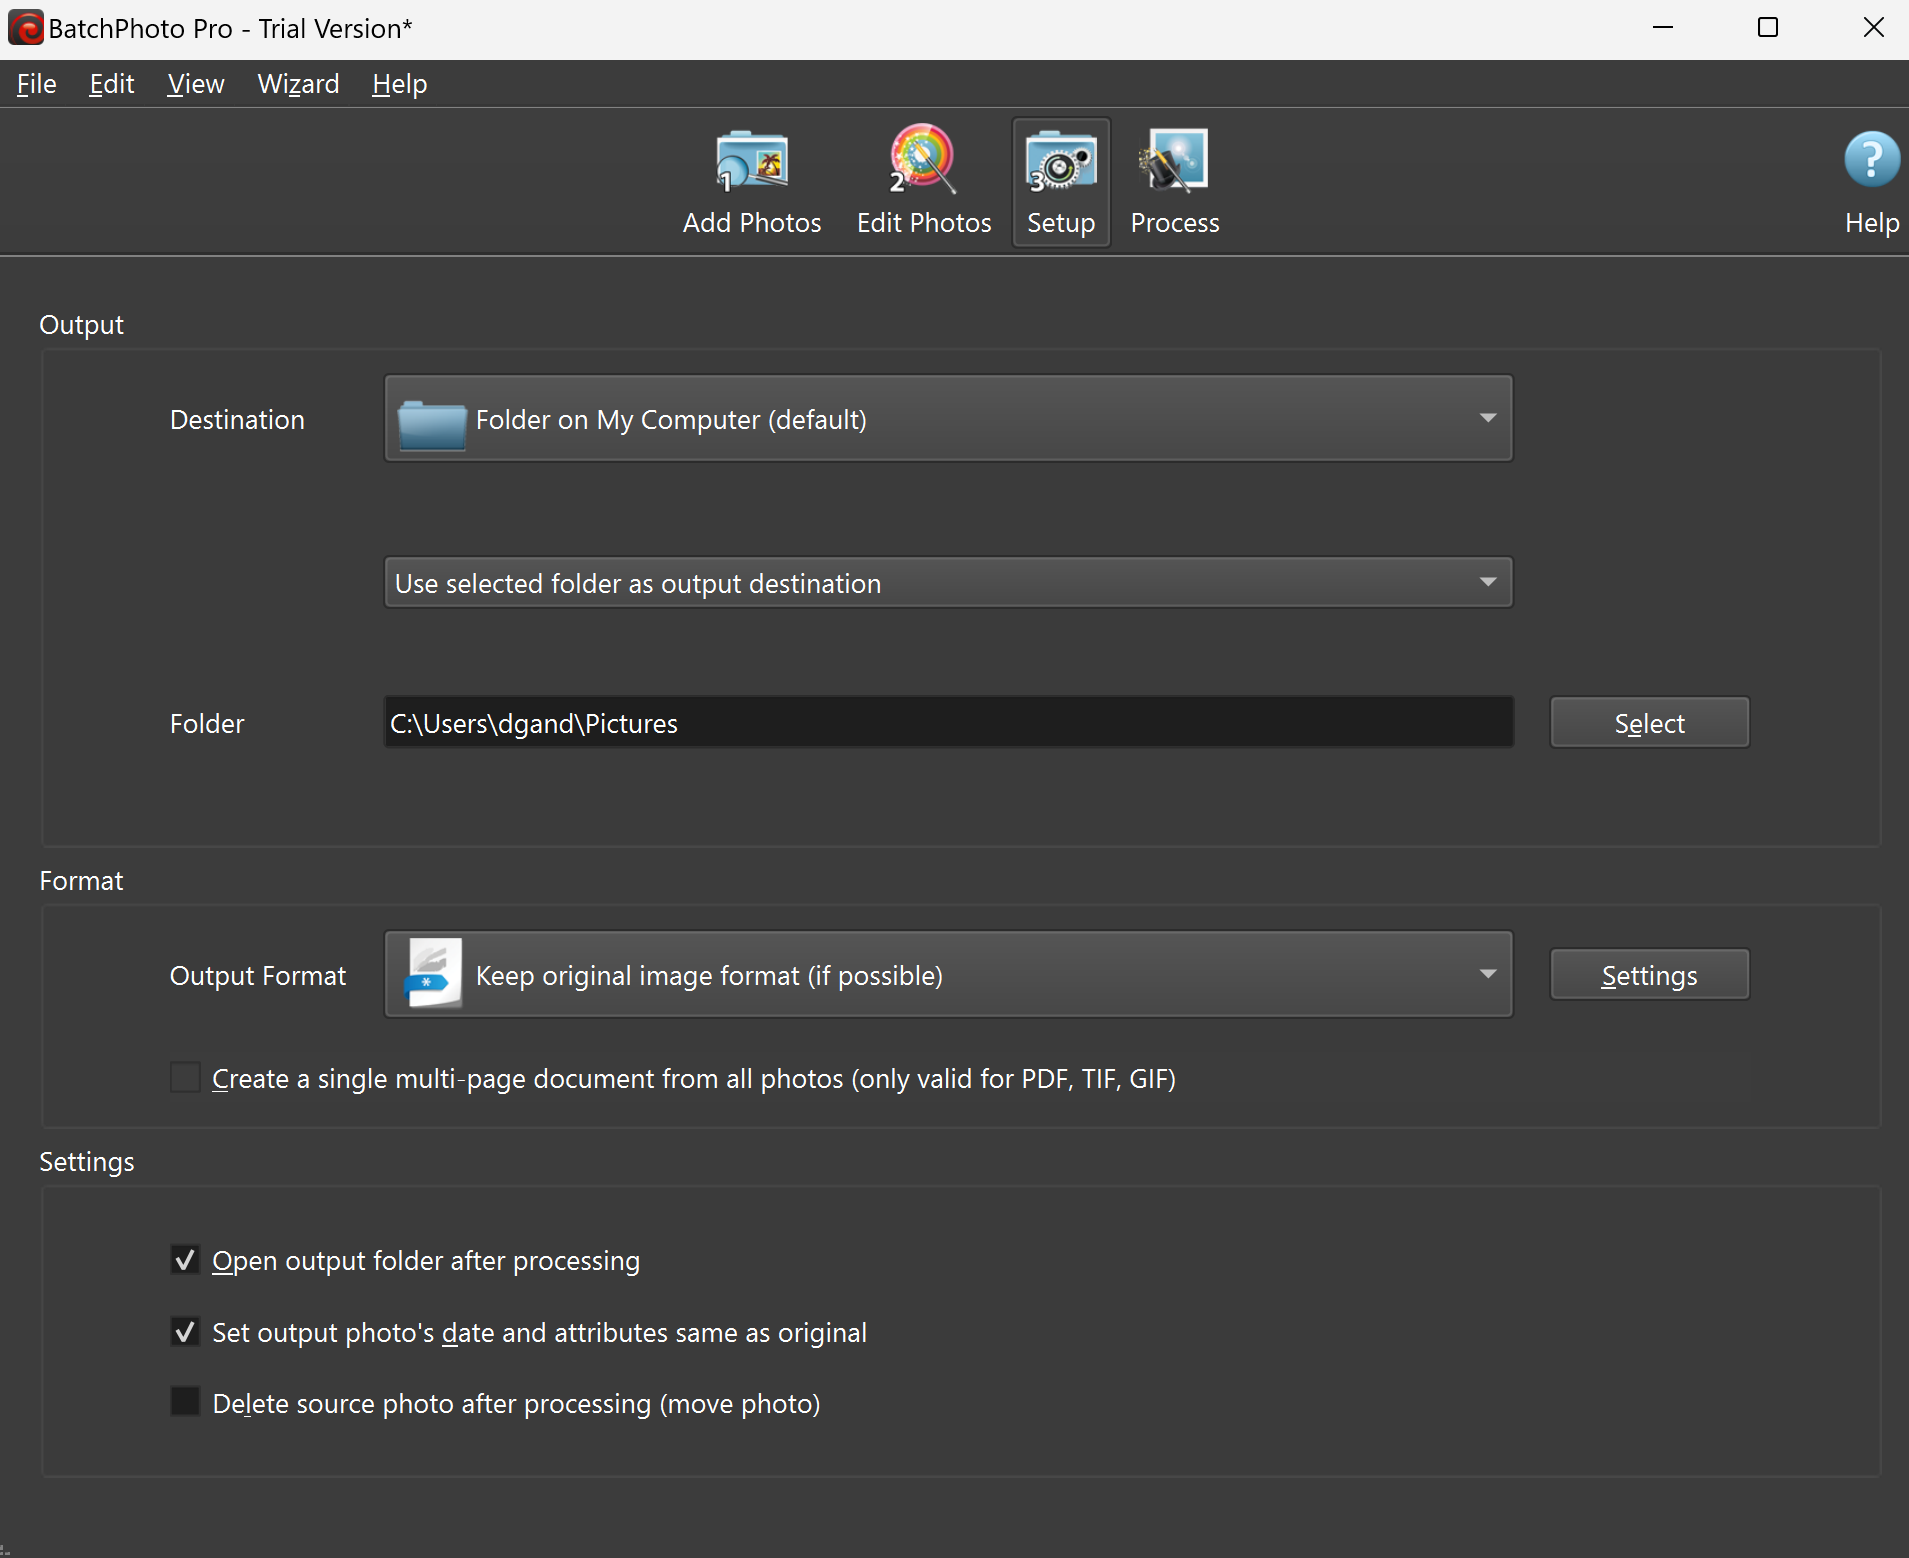
Task: Open the View menu
Action: (196, 84)
